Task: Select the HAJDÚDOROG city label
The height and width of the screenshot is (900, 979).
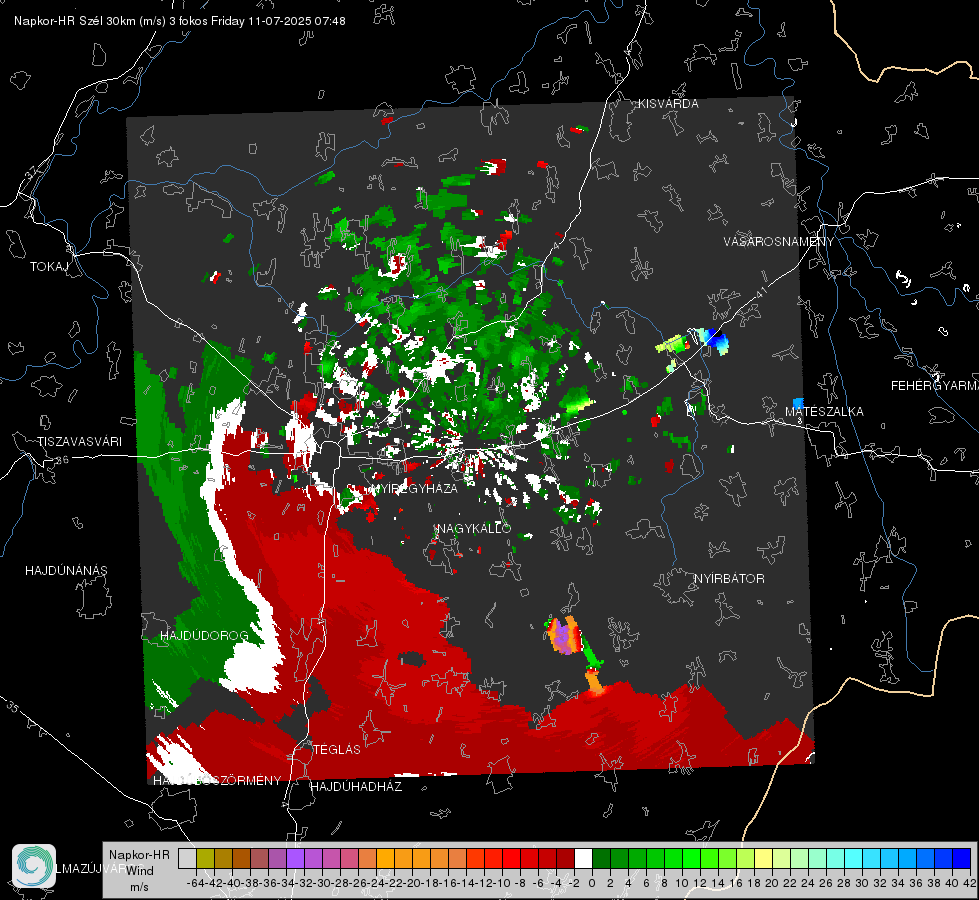Action: pos(204,636)
